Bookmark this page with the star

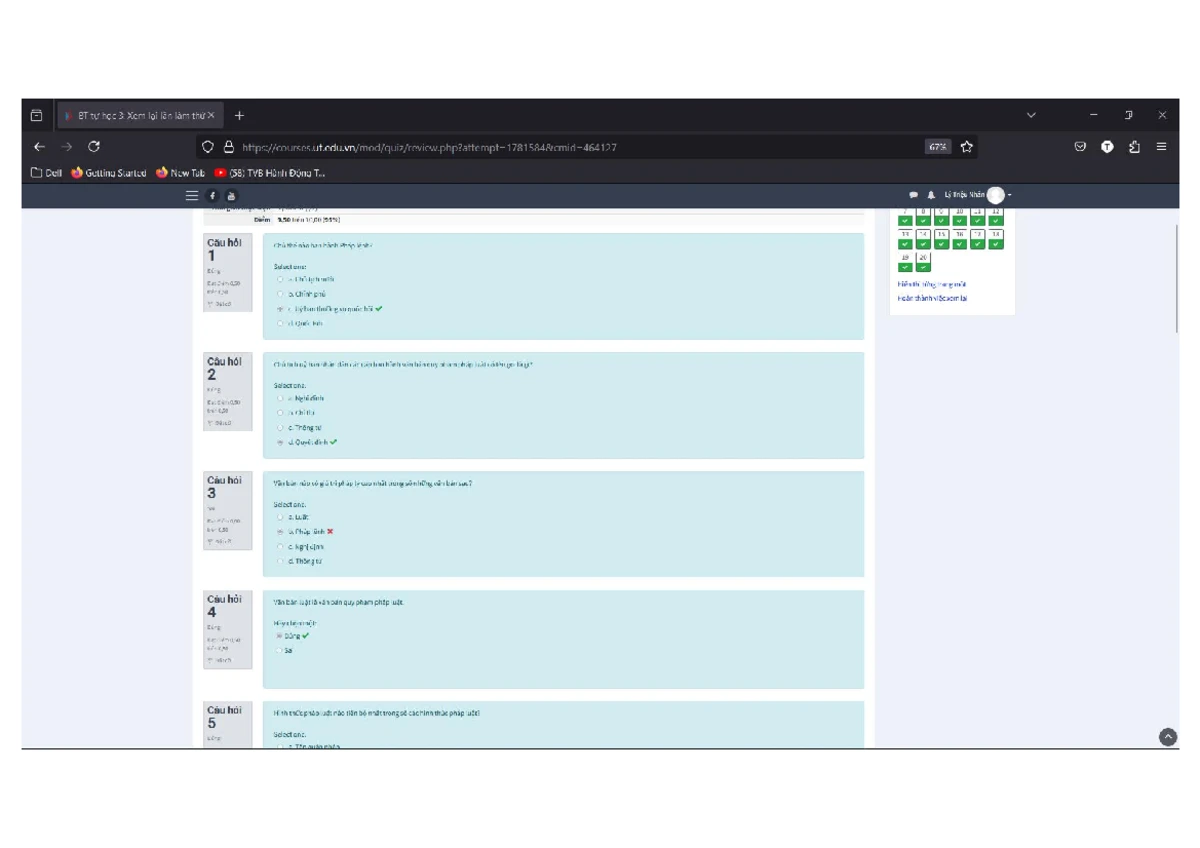point(967,147)
